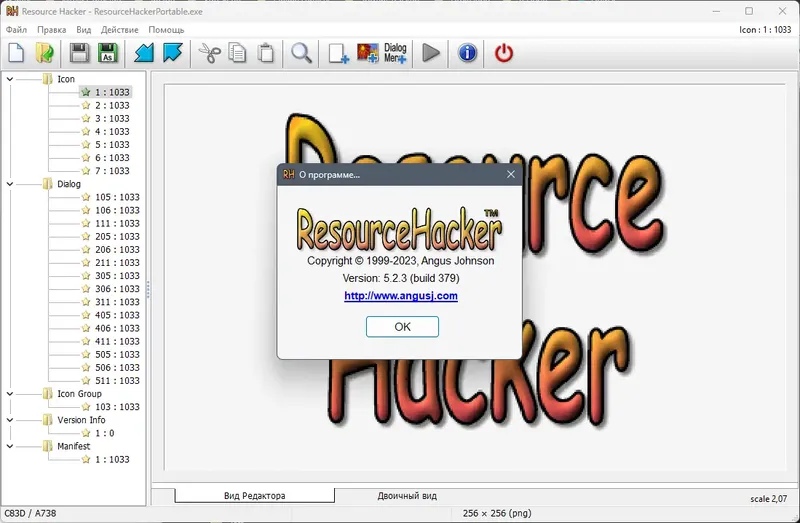Open the Файл menu

pos(16,30)
